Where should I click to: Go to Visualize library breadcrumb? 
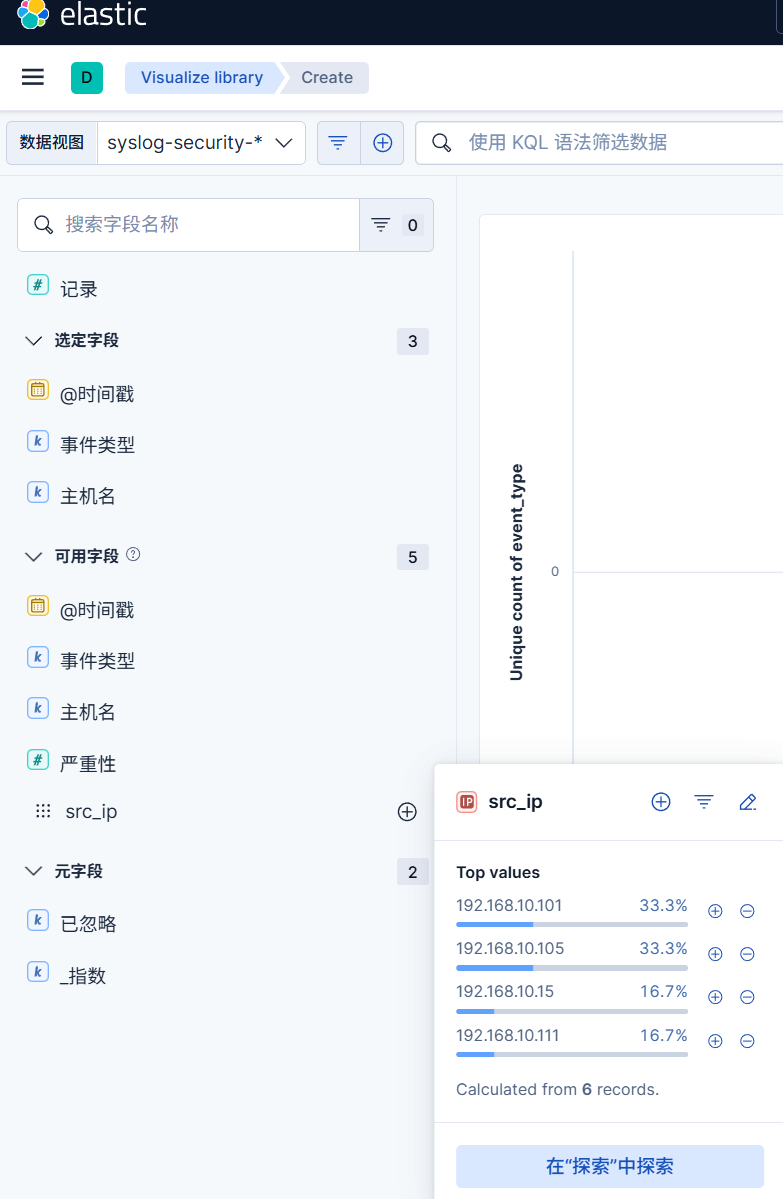[201, 77]
